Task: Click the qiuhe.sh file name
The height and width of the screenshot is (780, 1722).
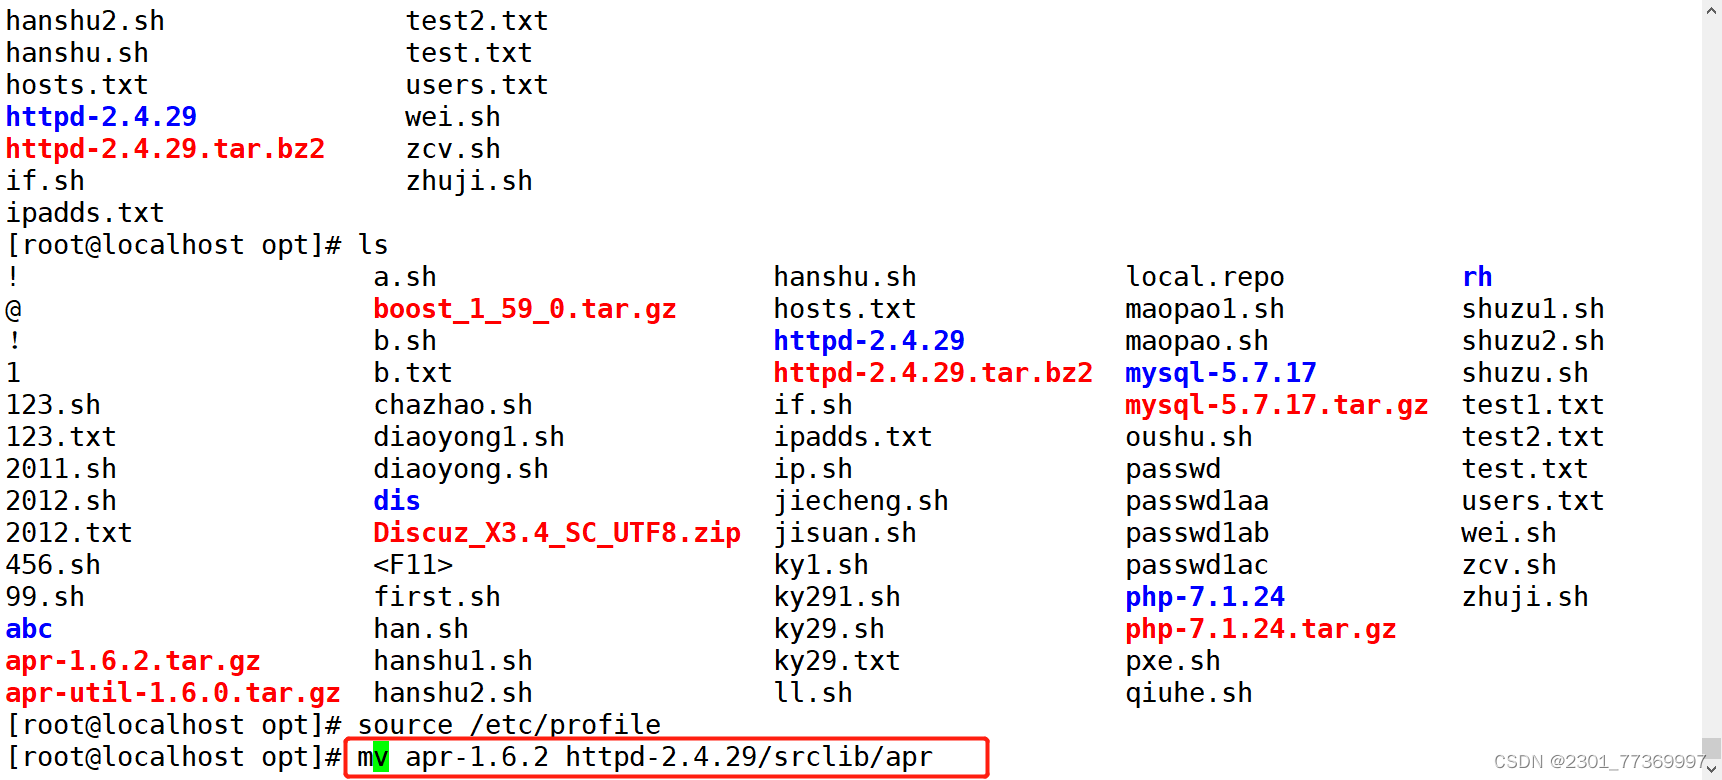Action: pyautogui.click(x=1189, y=693)
